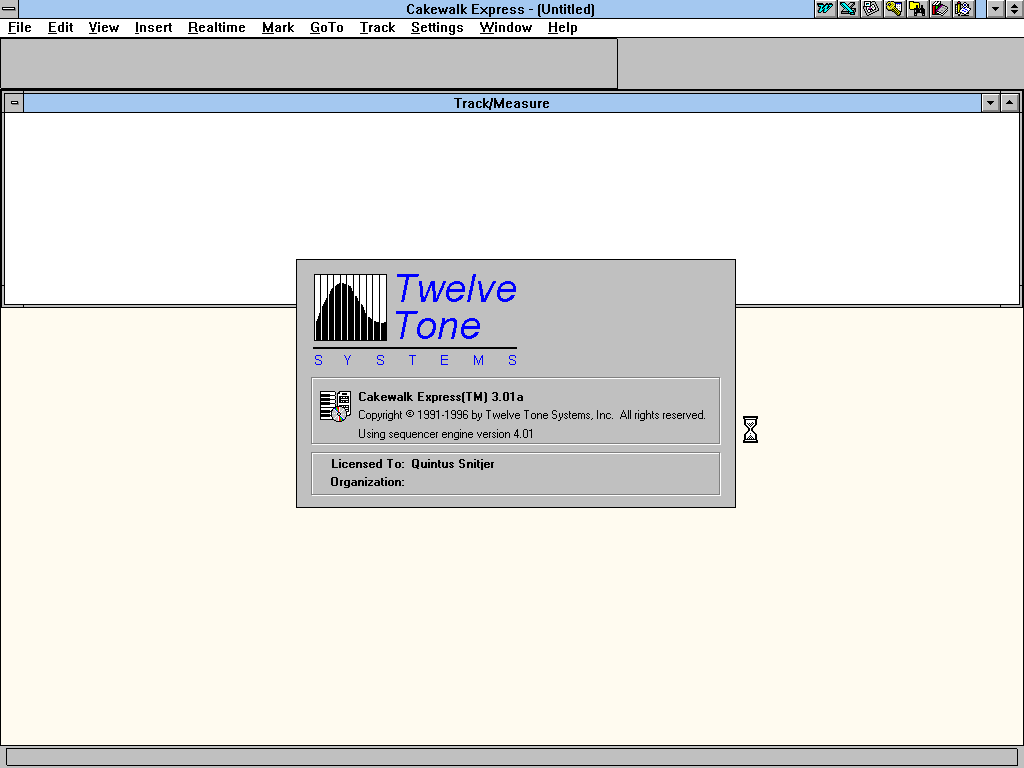Click the copyright 1991-1996 Twelve Tone line

click(x=532, y=415)
